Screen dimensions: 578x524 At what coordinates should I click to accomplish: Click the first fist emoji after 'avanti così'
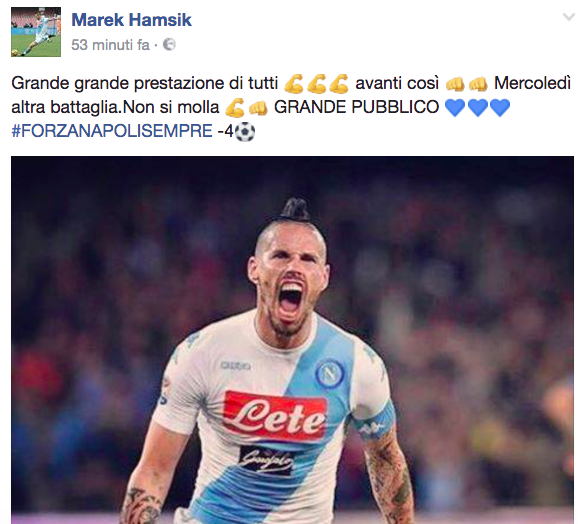(455, 84)
